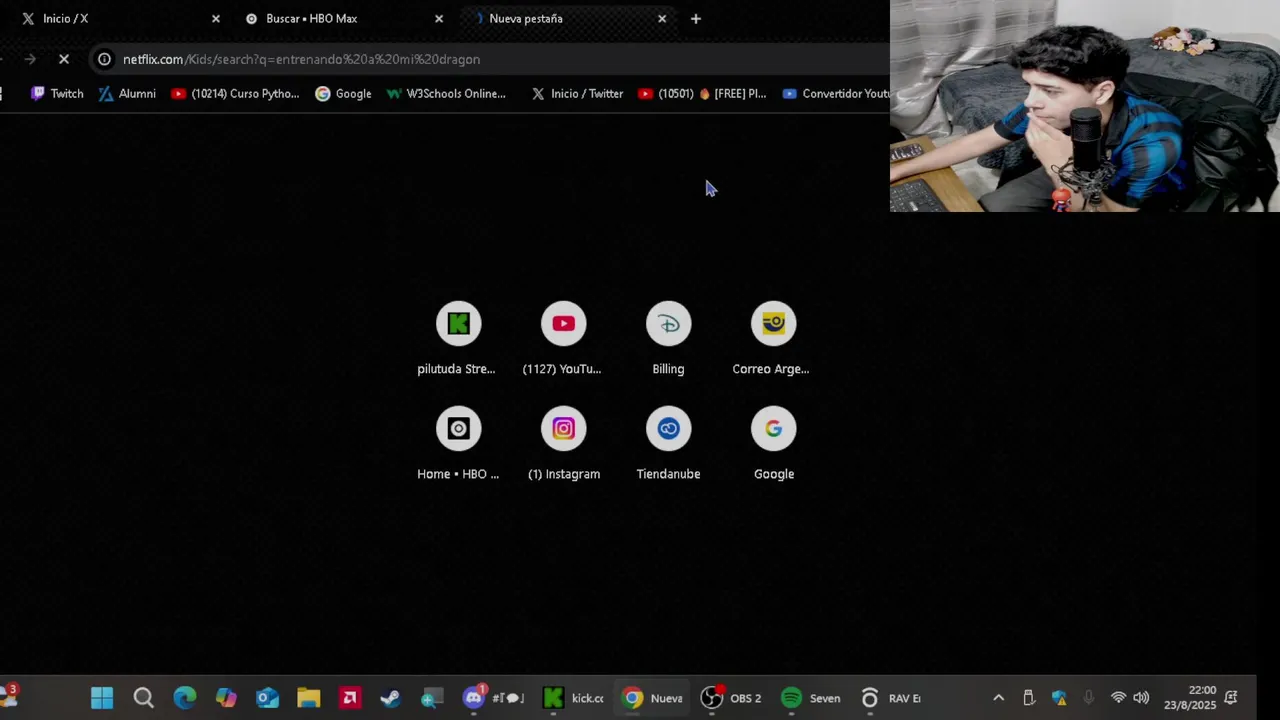Open the notifications bell icon

coord(1231,698)
